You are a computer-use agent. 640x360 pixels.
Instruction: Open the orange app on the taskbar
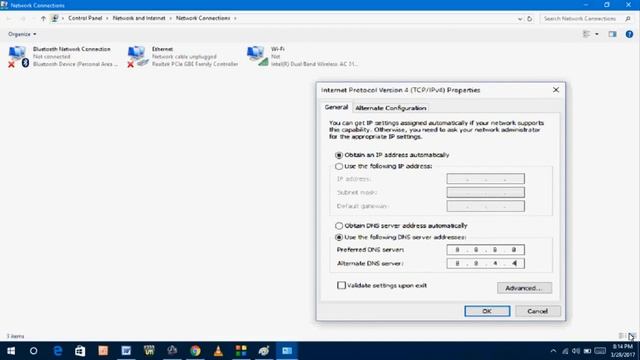point(103,351)
